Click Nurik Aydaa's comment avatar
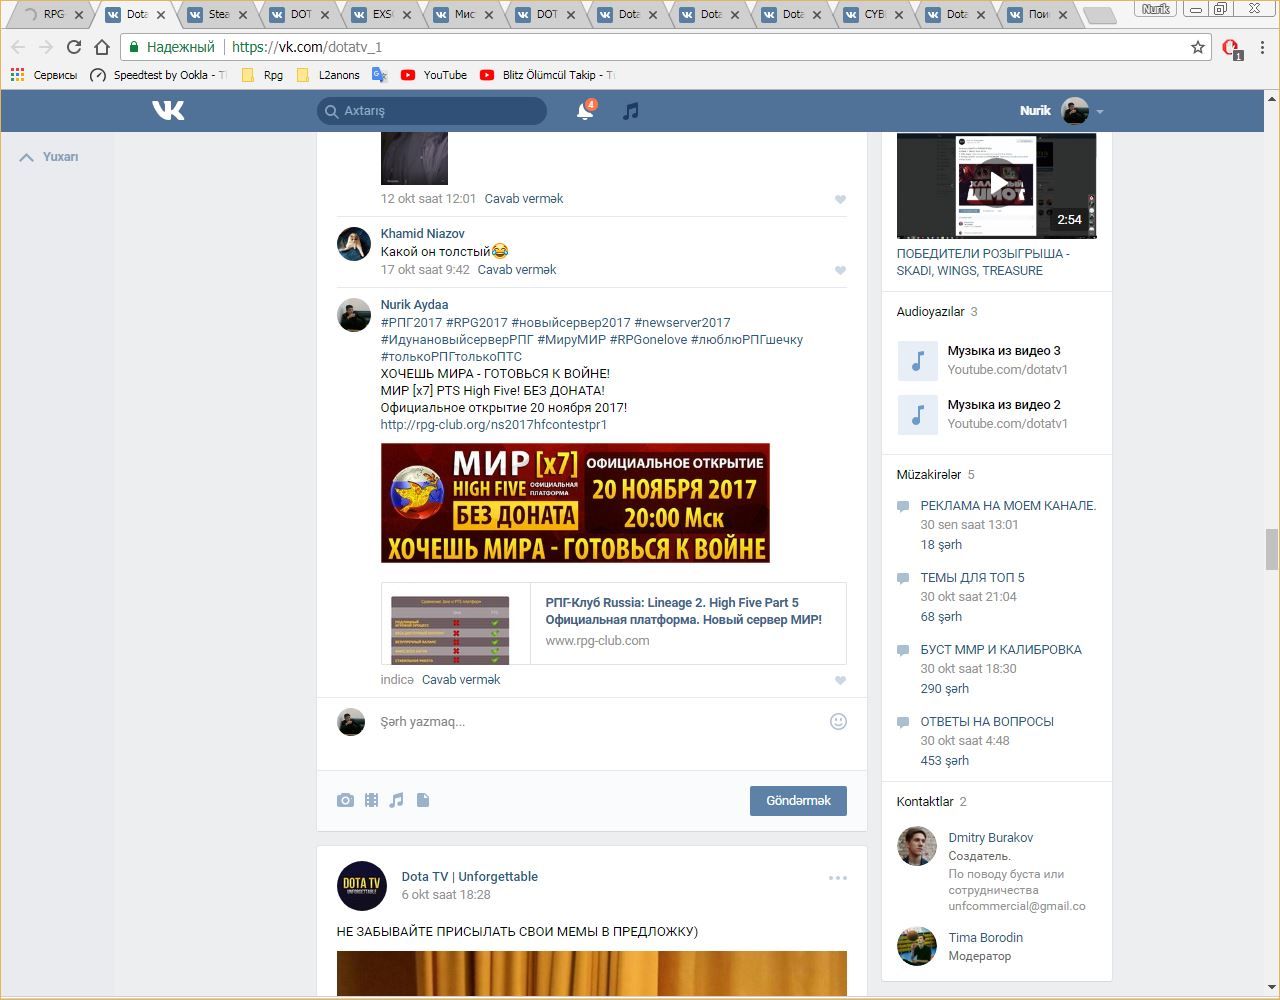Image resolution: width=1280 pixels, height=1000 pixels. tap(354, 315)
